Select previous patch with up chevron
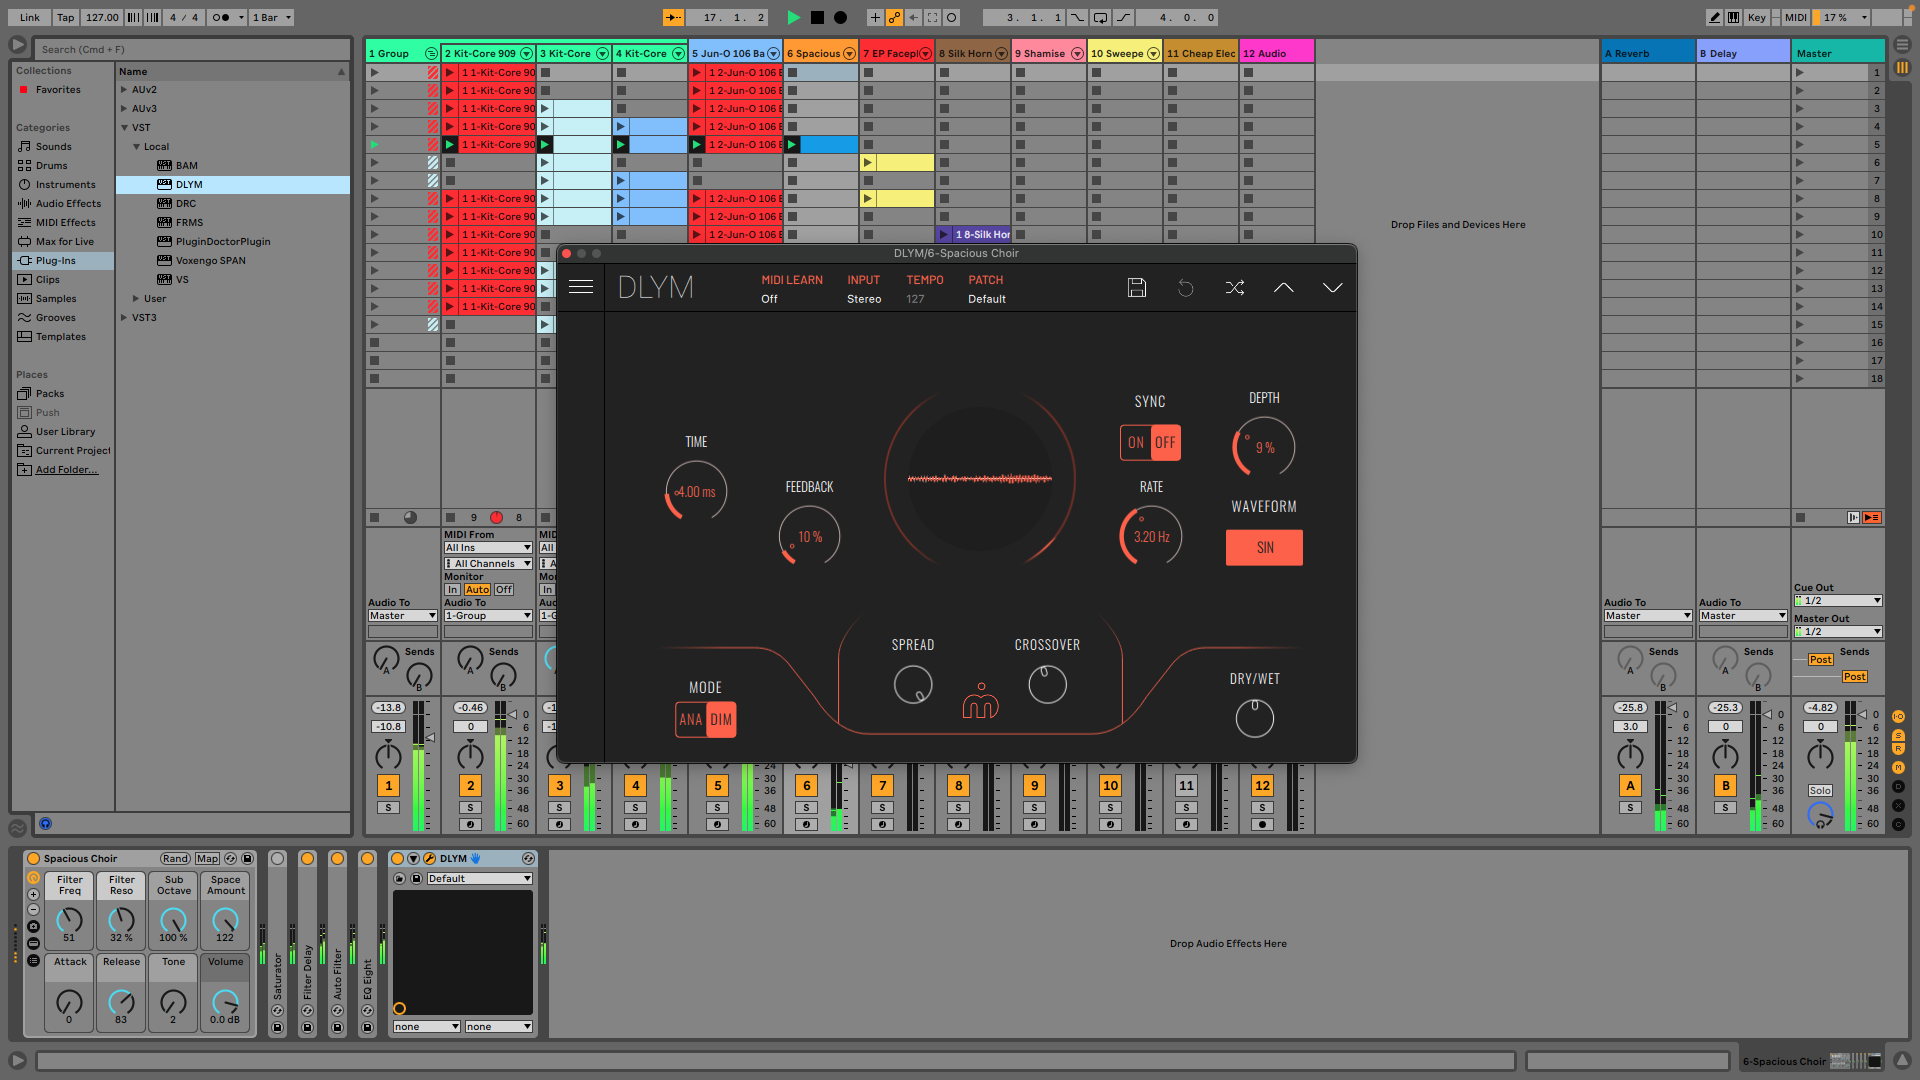Image resolution: width=1920 pixels, height=1080 pixels. tap(1283, 288)
